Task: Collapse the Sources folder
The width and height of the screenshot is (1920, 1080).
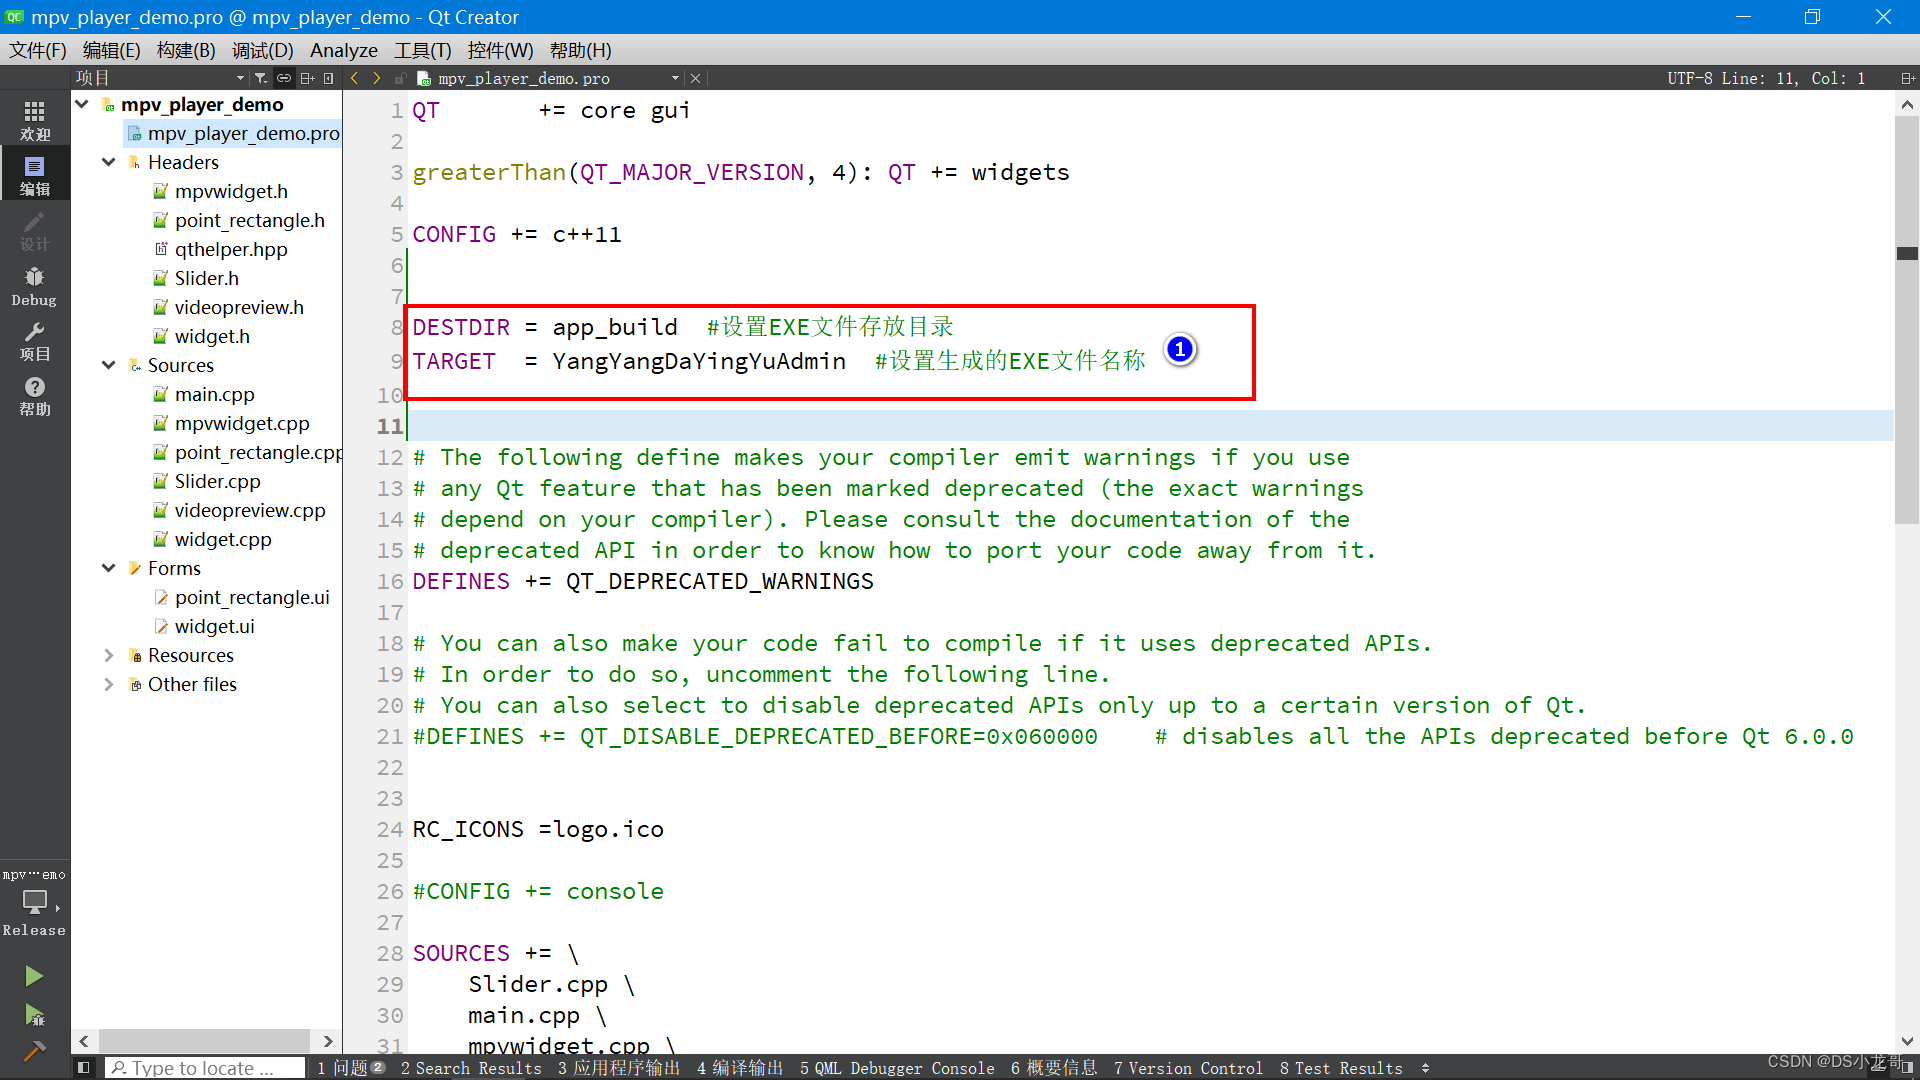Action: pyautogui.click(x=108, y=365)
